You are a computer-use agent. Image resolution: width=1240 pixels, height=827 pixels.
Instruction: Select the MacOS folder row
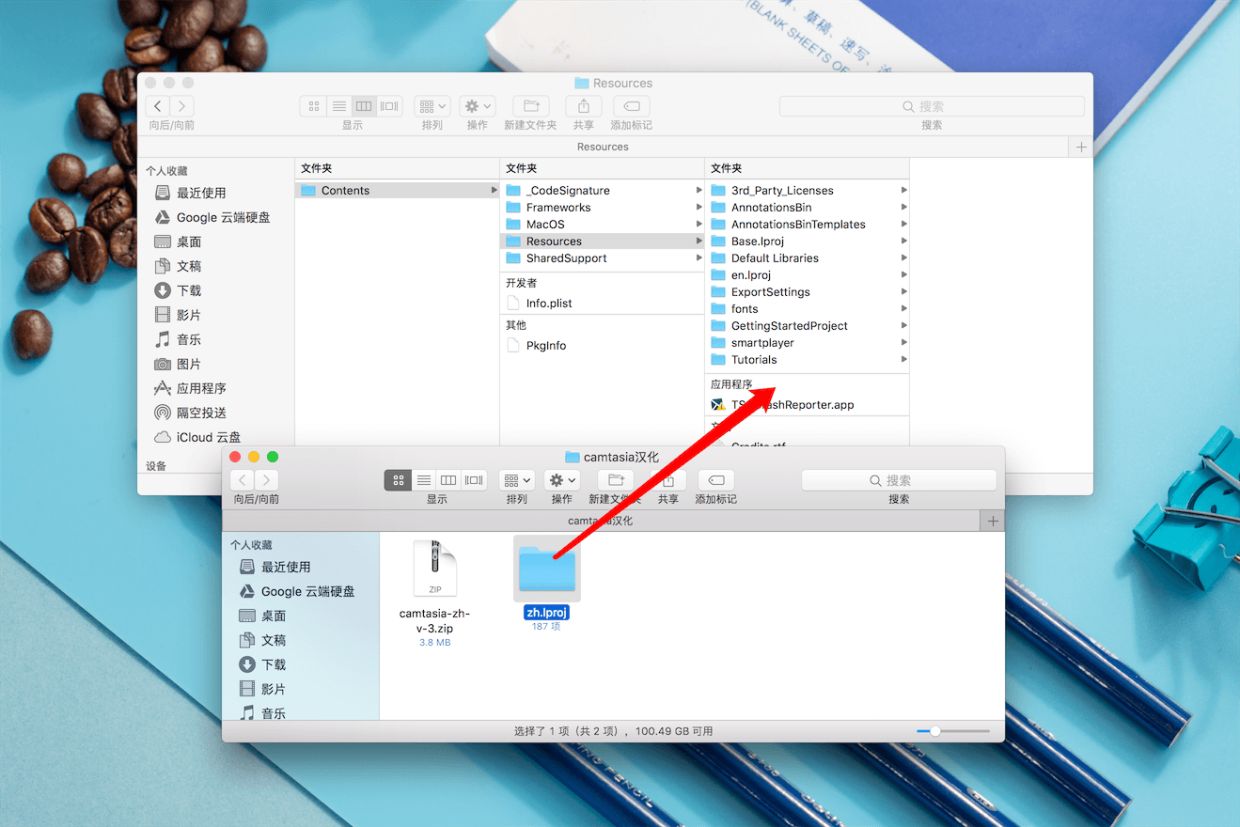click(x=602, y=224)
